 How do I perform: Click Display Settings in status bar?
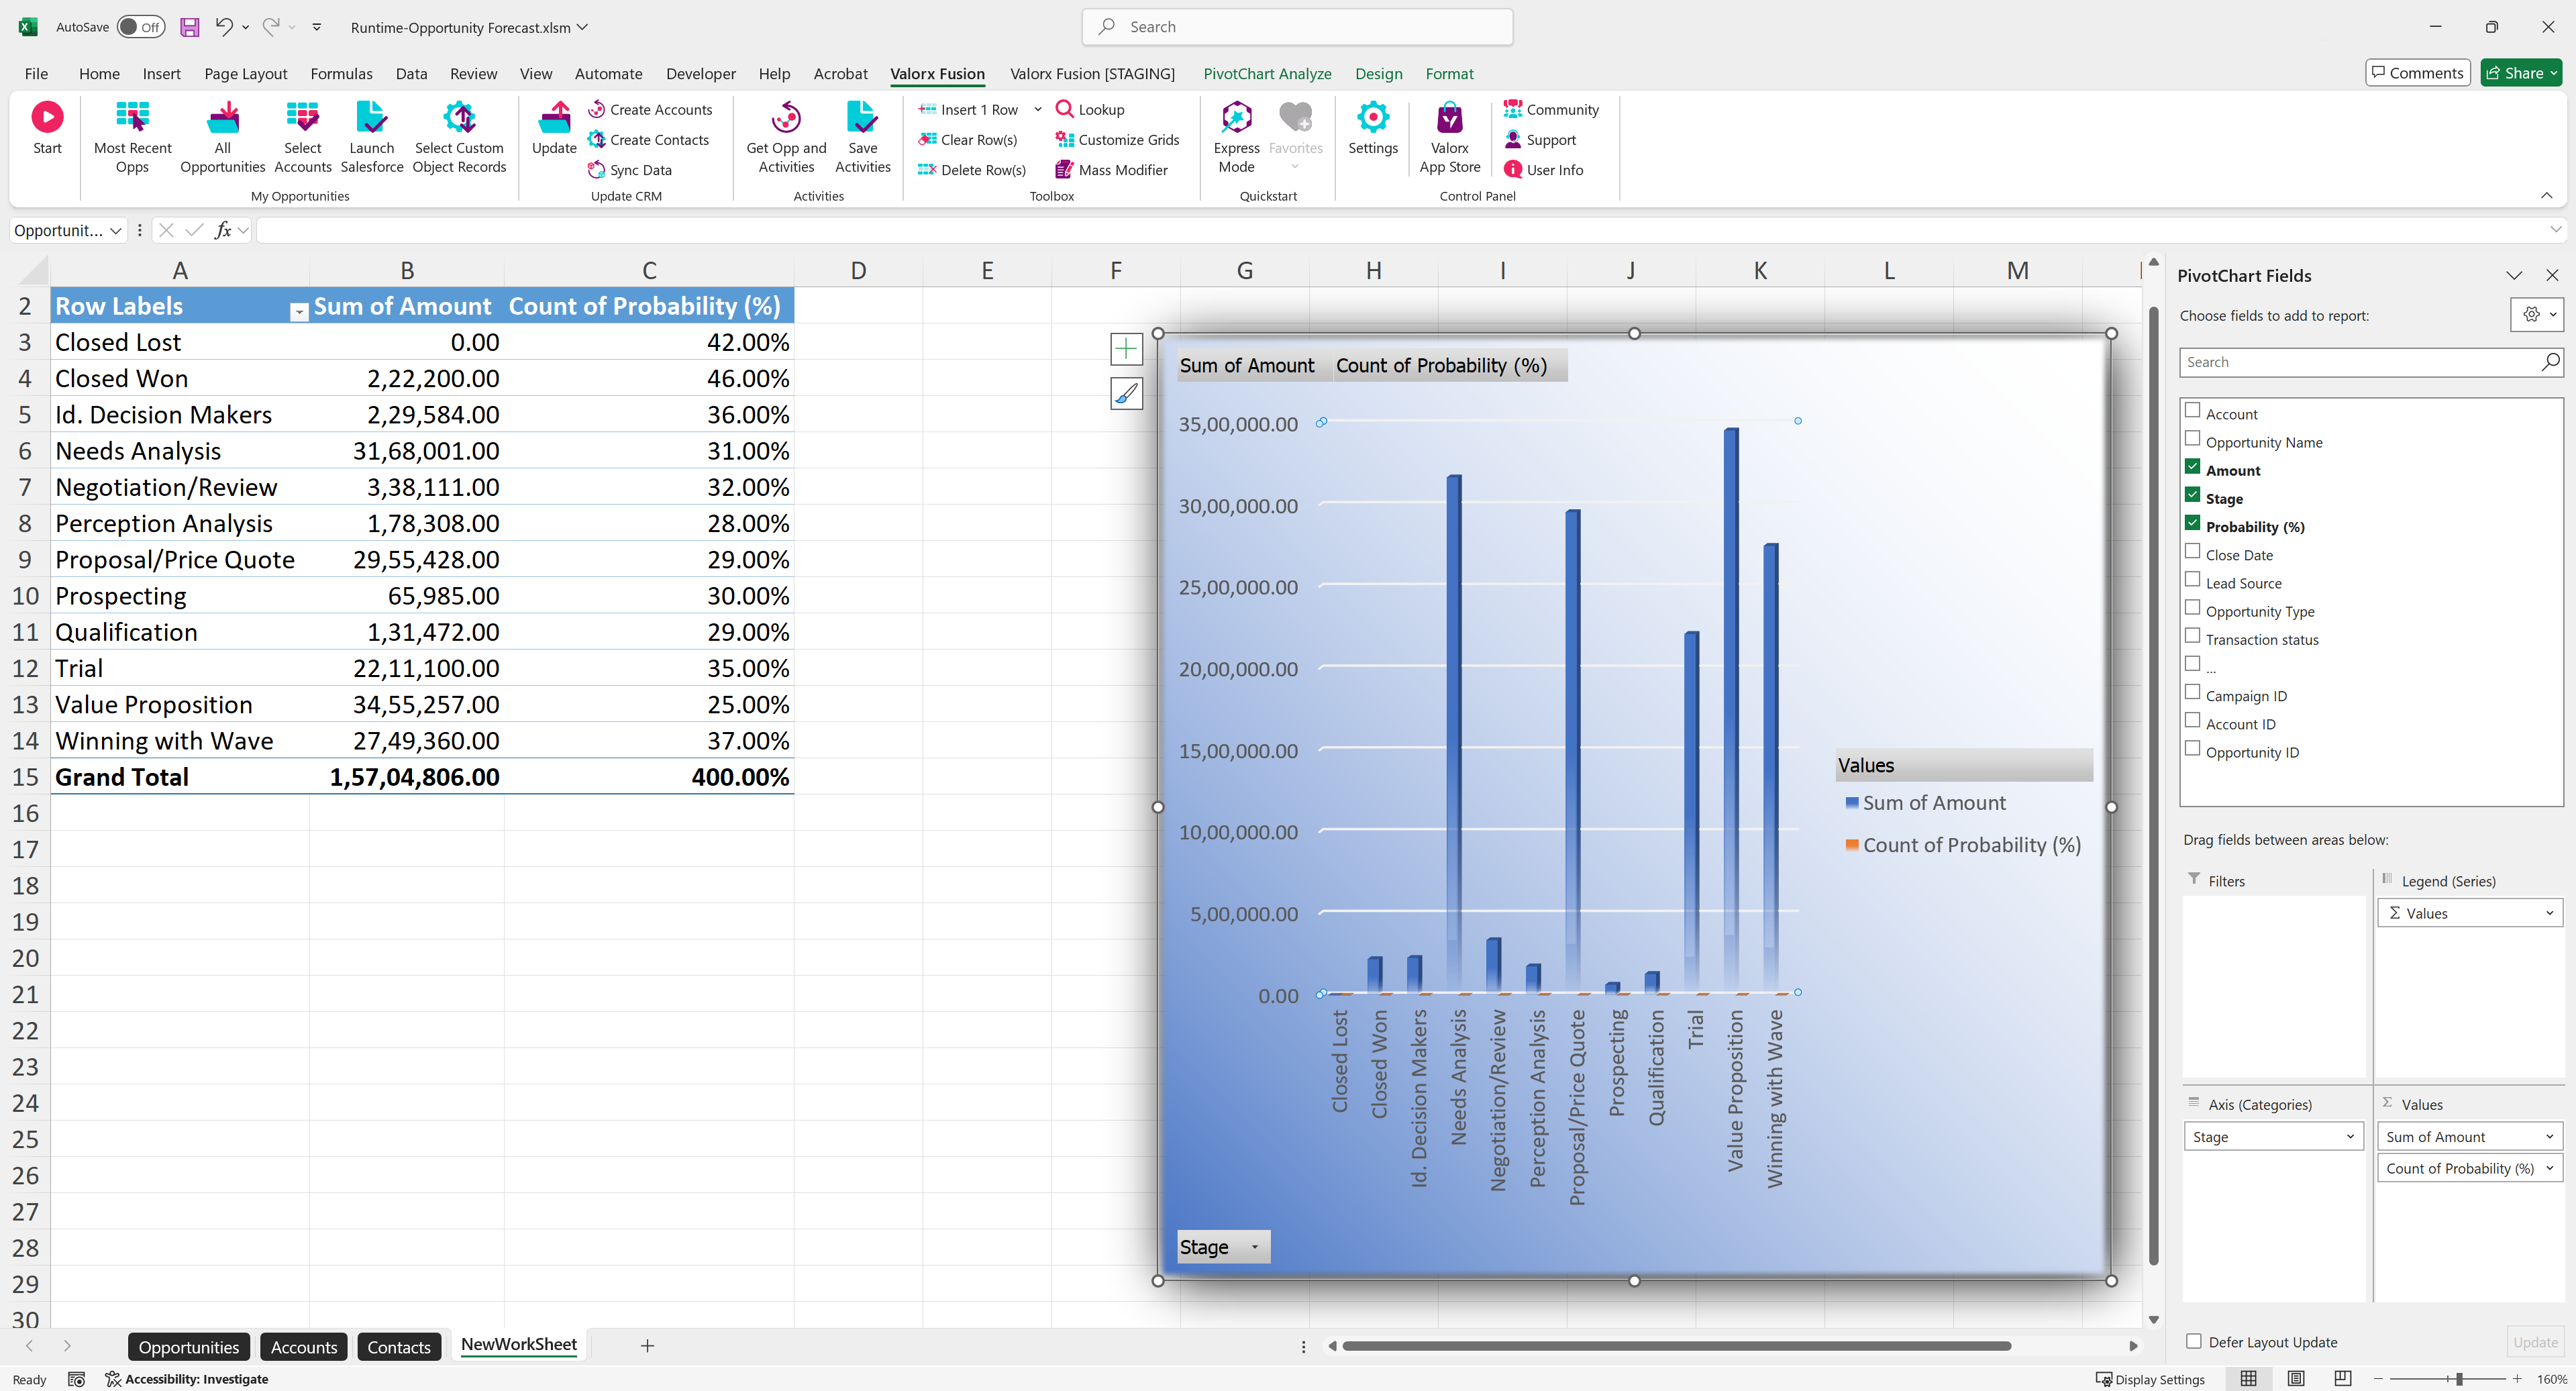click(2150, 1379)
